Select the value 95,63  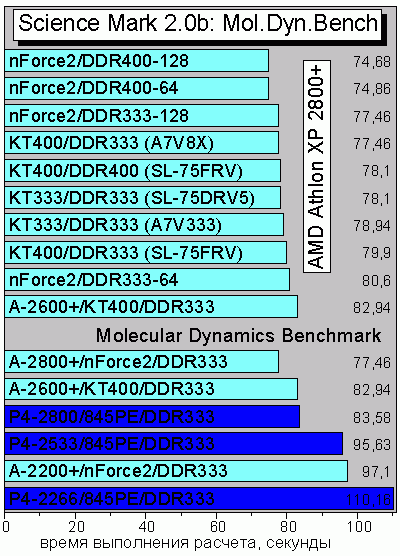(x=372, y=444)
